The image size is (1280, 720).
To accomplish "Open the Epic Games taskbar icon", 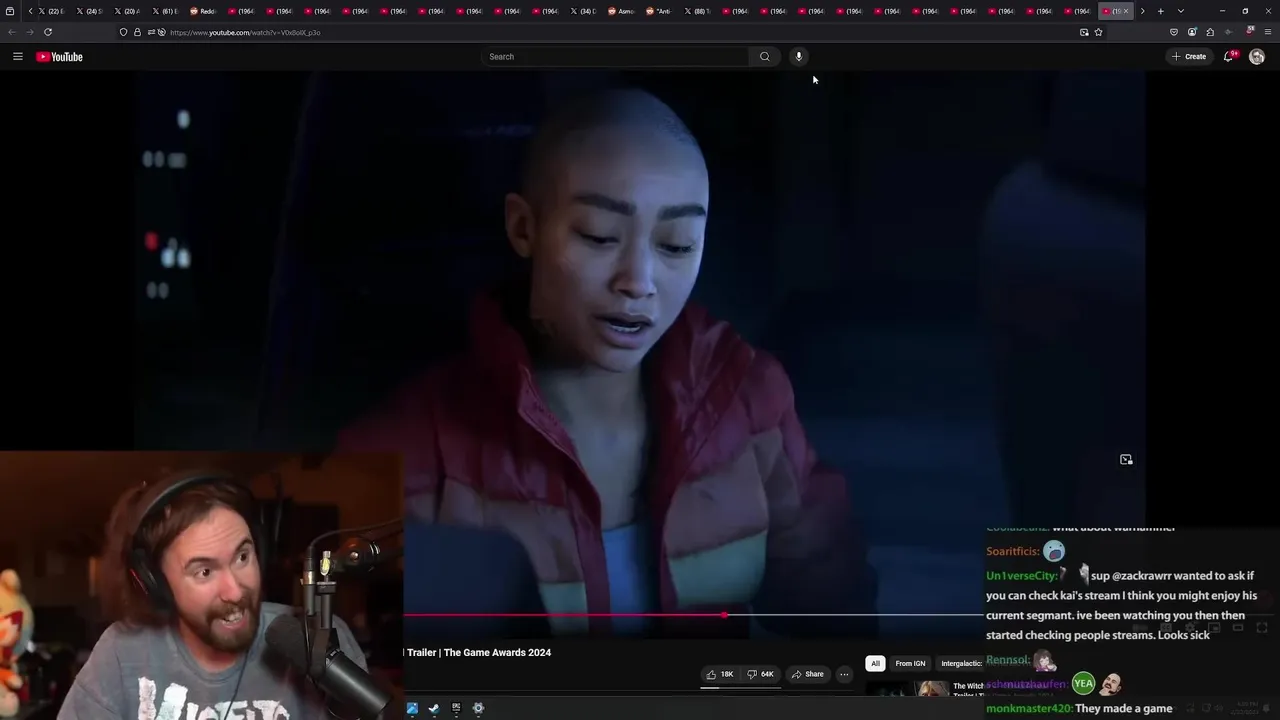I will (456, 709).
